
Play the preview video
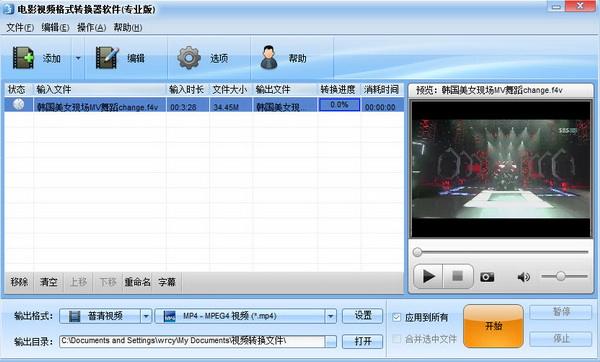point(429,276)
